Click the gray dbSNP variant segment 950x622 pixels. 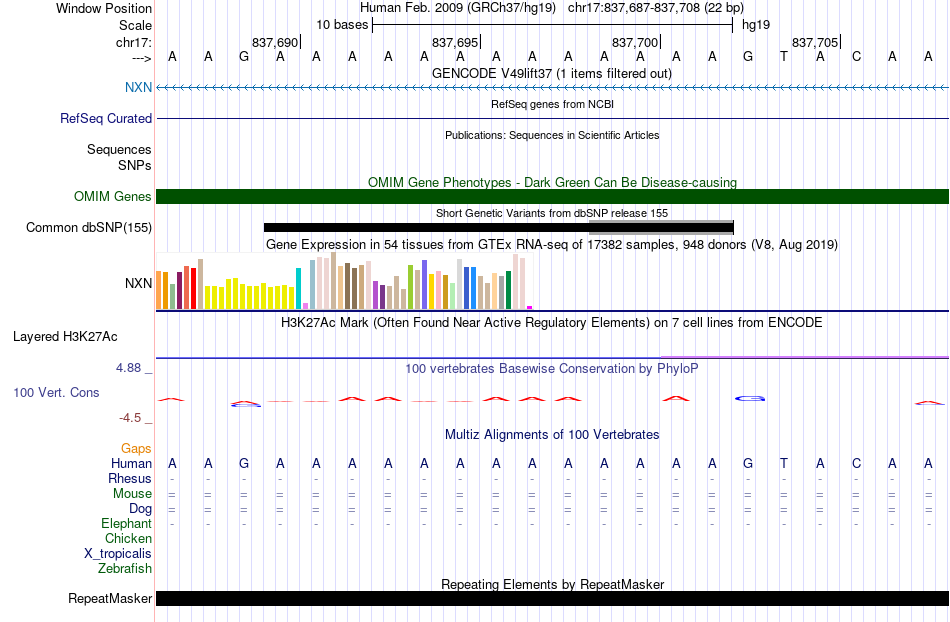(x=661, y=228)
